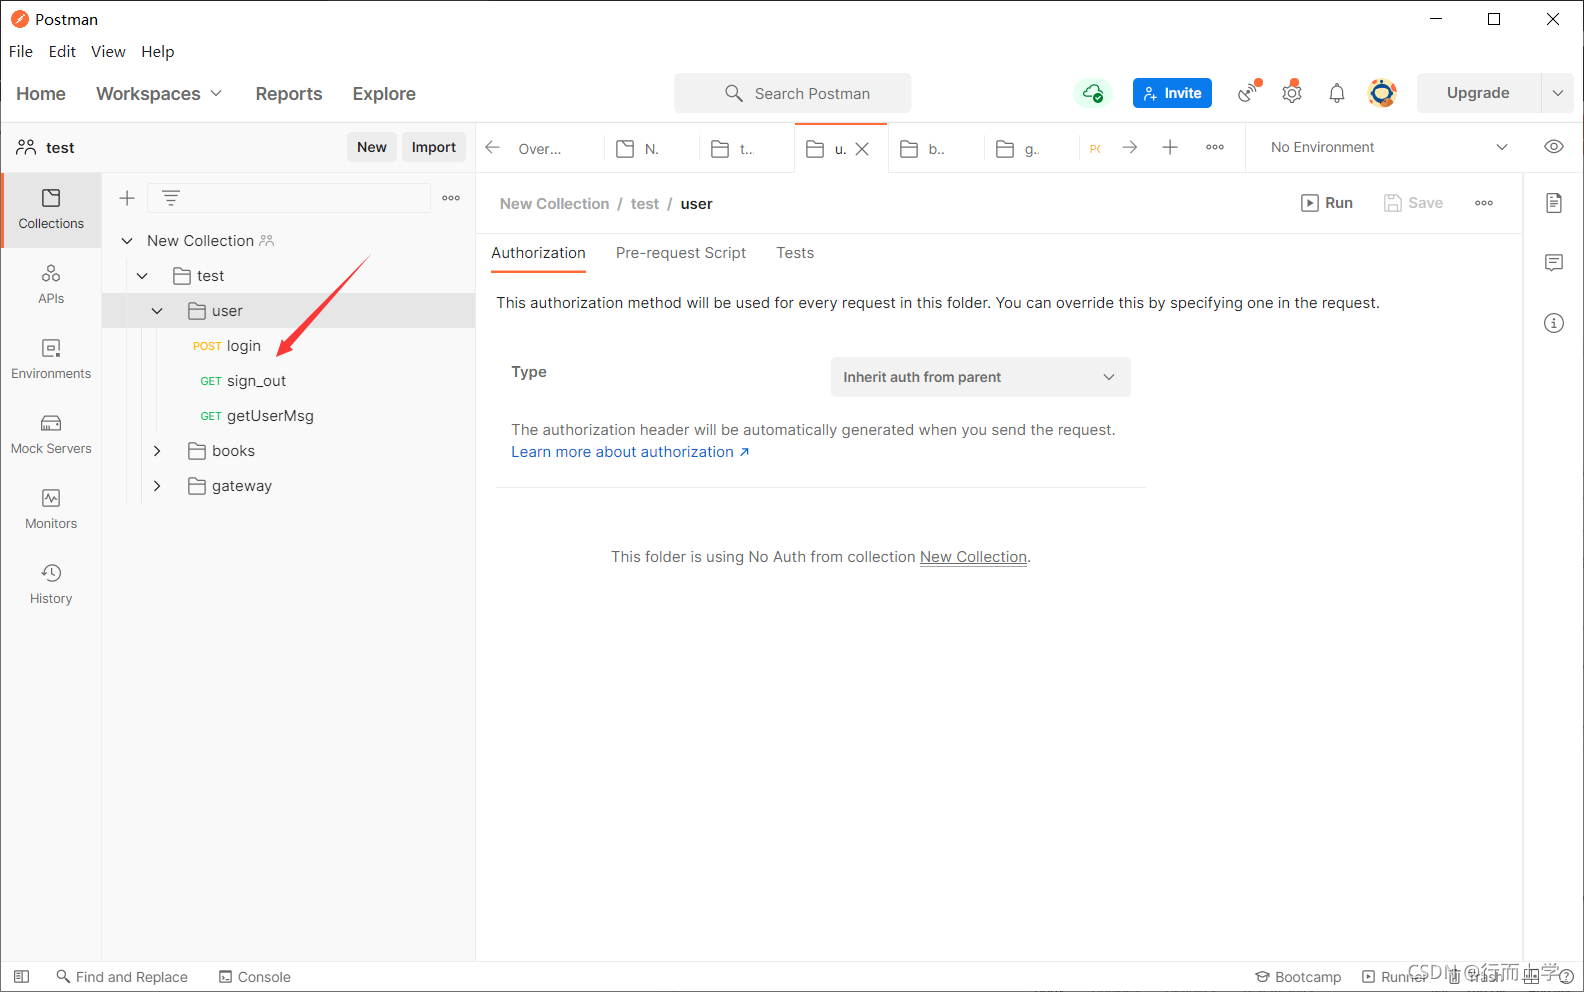Open the Reports page
The width and height of the screenshot is (1584, 992).
tap(289, 94)
